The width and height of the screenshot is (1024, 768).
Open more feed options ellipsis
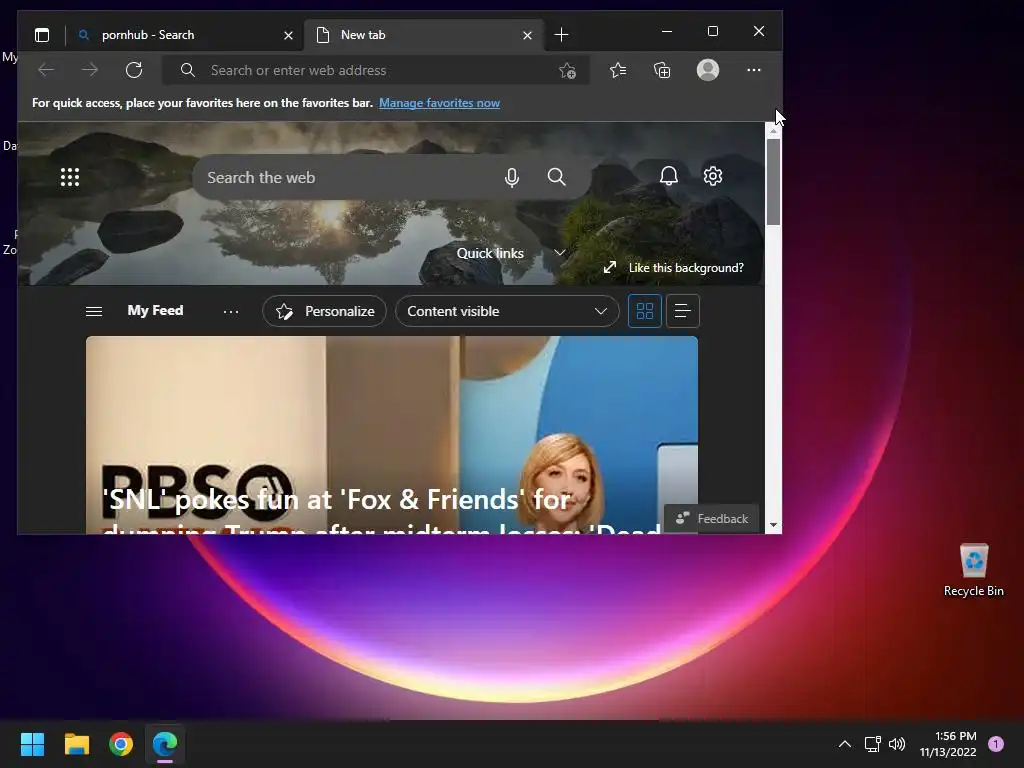click(x=231, y=312)
